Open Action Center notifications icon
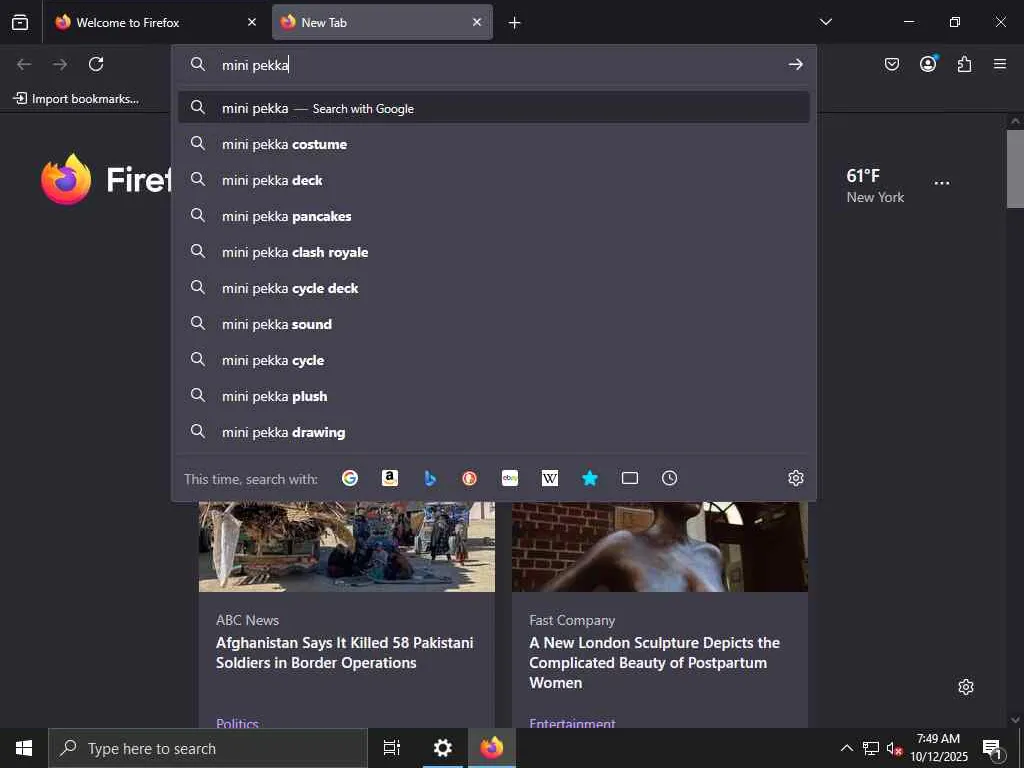 (x=992, y=748)
